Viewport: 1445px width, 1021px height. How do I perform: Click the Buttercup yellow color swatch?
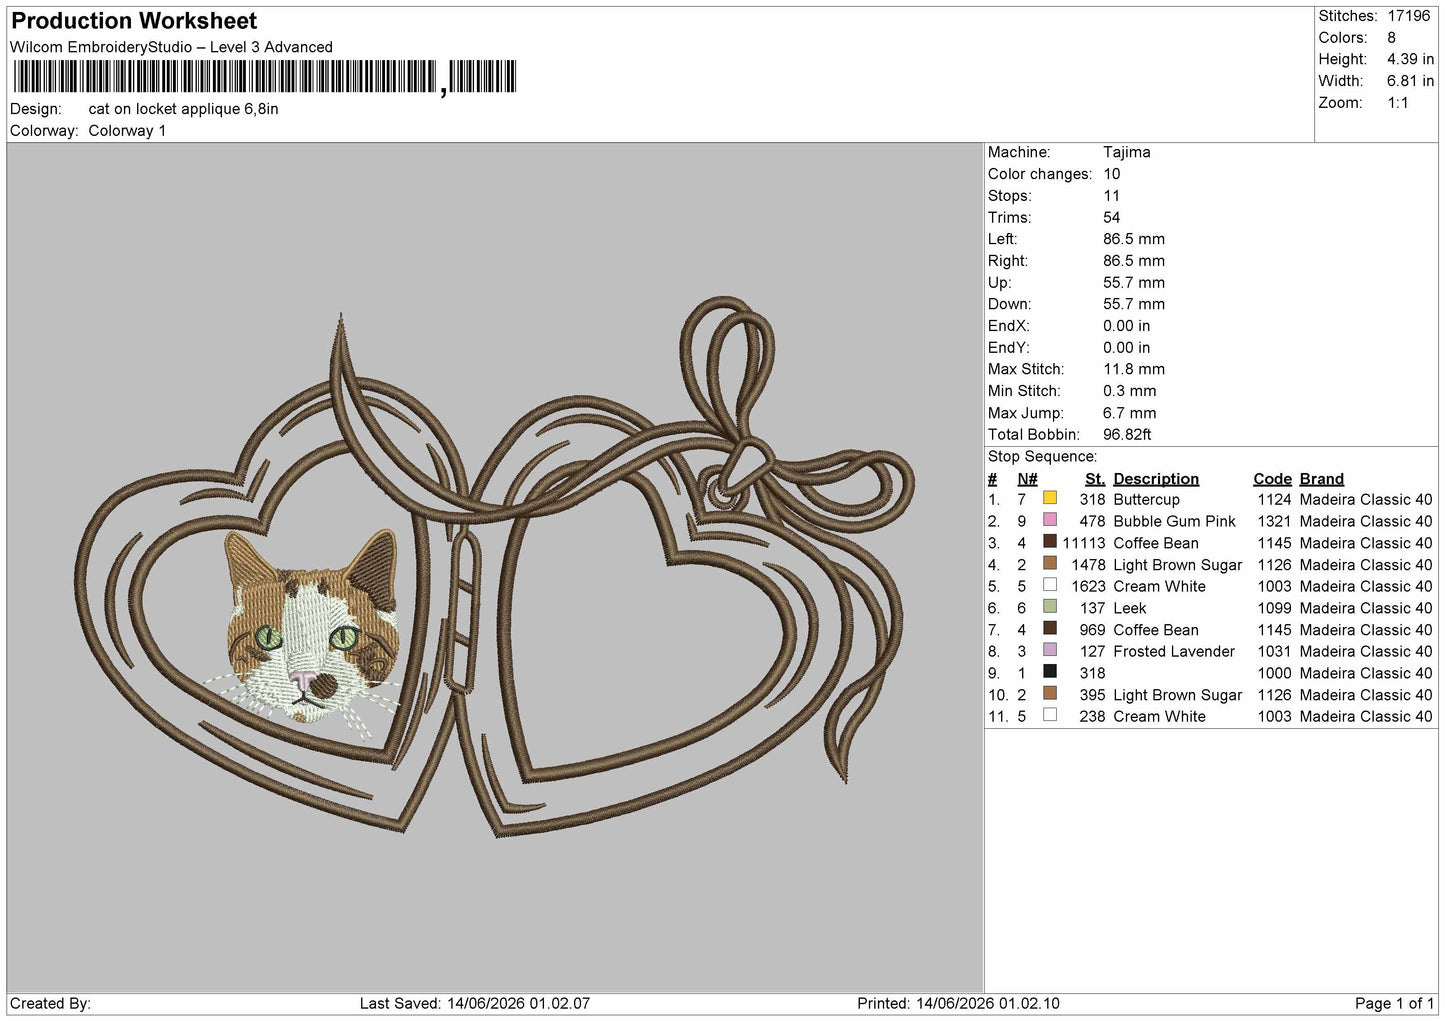(x=1049, y=498)
